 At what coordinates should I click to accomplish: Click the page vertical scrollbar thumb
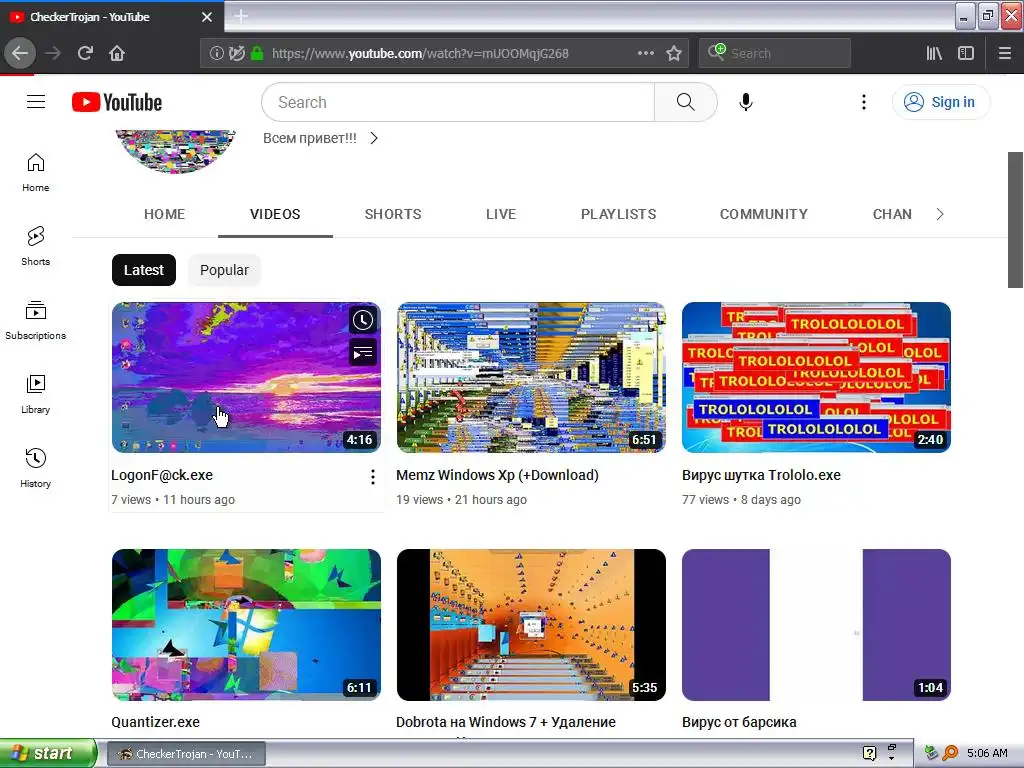pyautogui.click(x=1015, y=219)
